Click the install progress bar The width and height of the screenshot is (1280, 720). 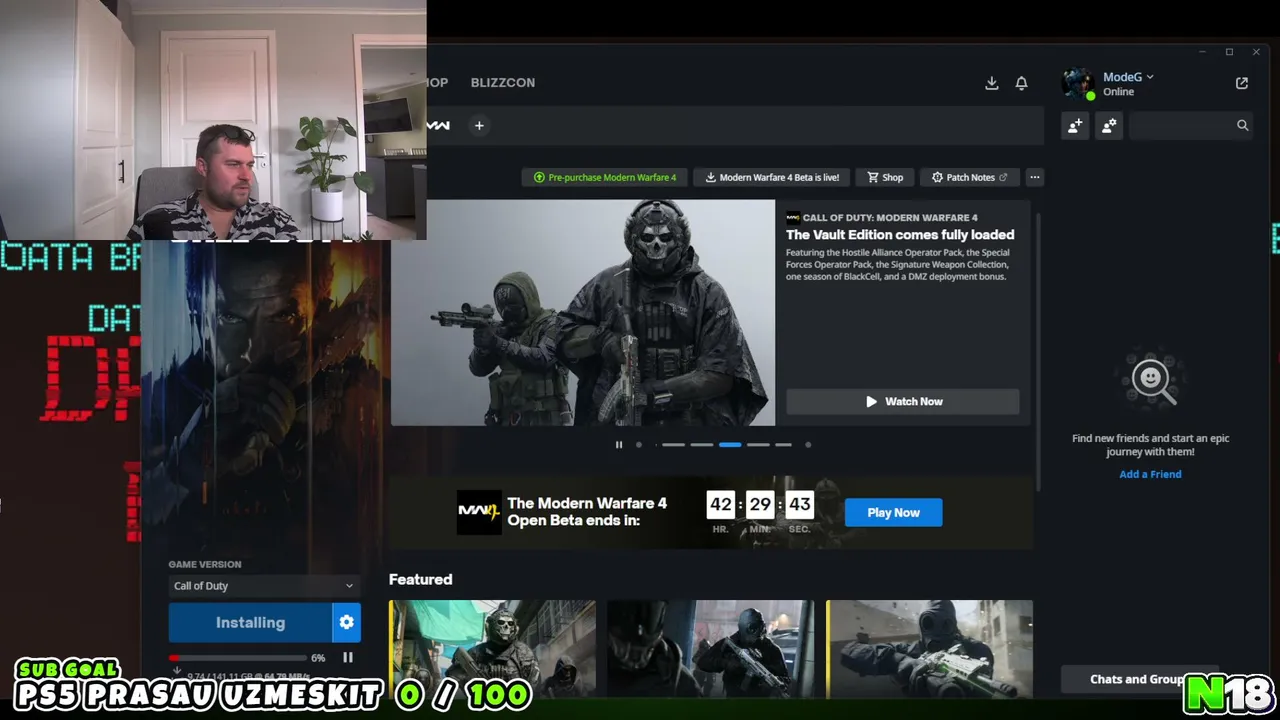point(237,658)
